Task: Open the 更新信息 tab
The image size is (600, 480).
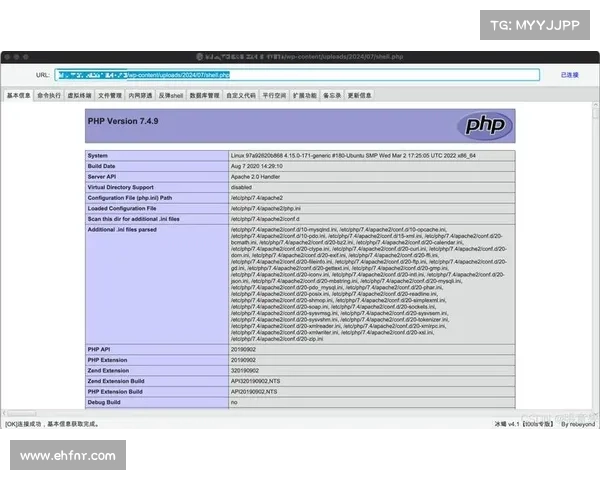Action: [359, 95]
